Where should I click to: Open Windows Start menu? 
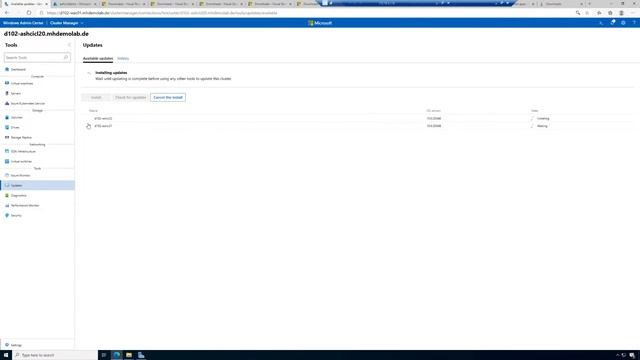[x=6, y=355]
